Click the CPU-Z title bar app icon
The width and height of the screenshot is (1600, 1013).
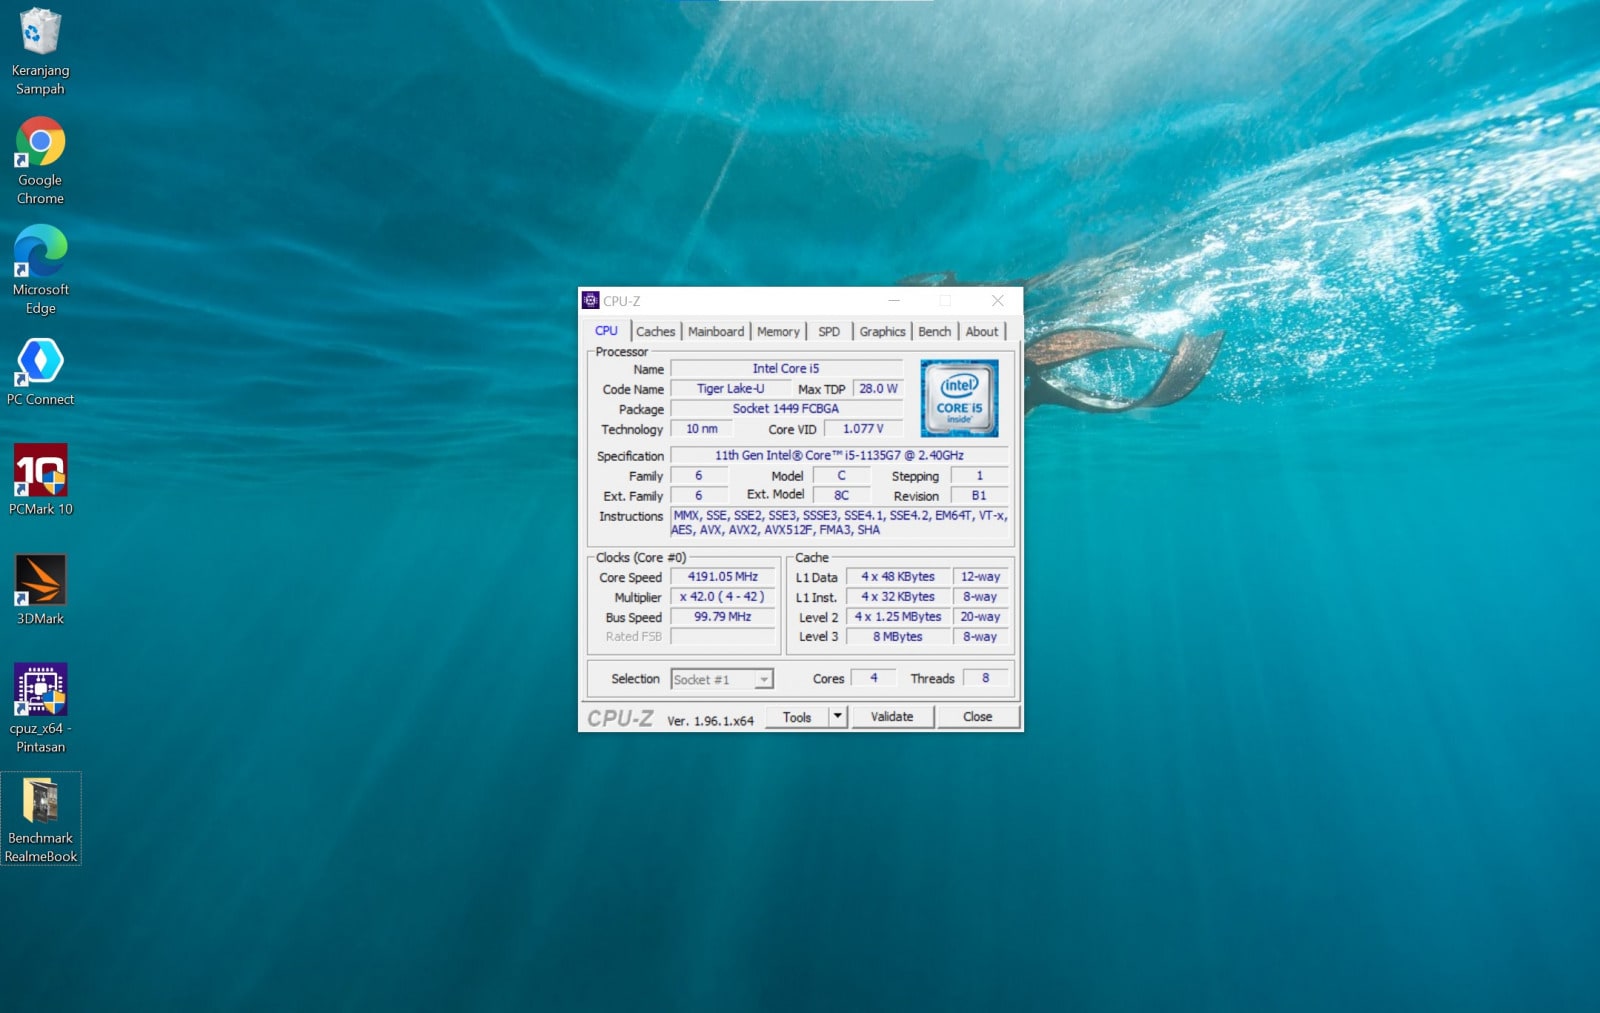[x=591, y=301]
